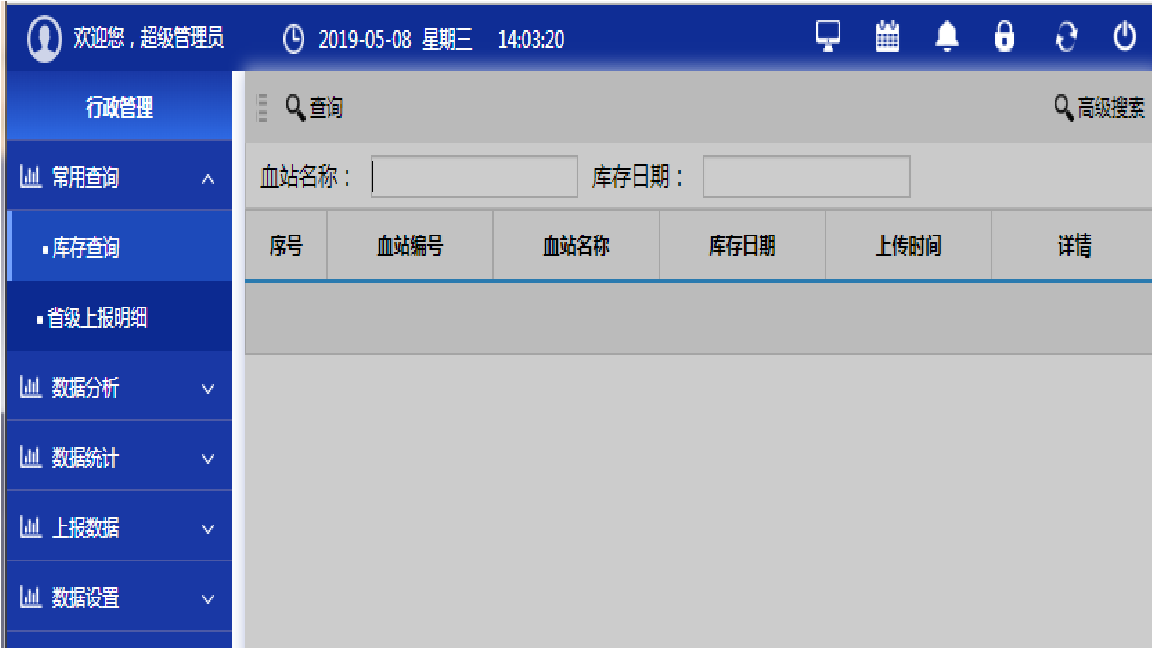
Task: Expand the 数据设置 menu section
Action: [119, 597]
